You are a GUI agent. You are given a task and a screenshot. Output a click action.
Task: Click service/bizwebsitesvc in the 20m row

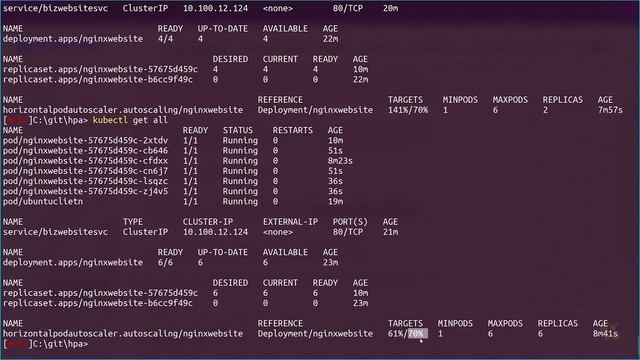[56, 8]
